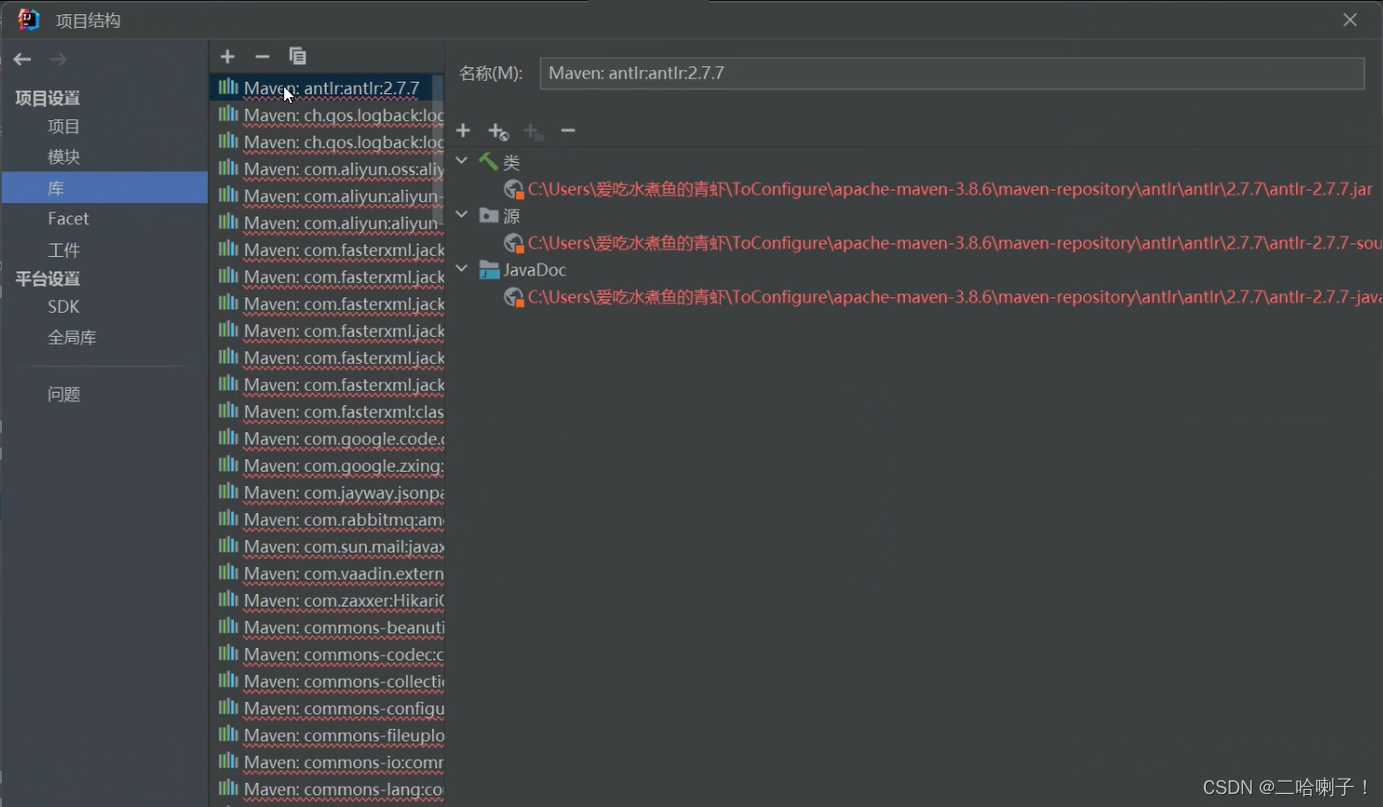The height and width of the screenshot is (807, 1383).
Task: Open 问题 problems section
Action: click(x=64, y=395)
